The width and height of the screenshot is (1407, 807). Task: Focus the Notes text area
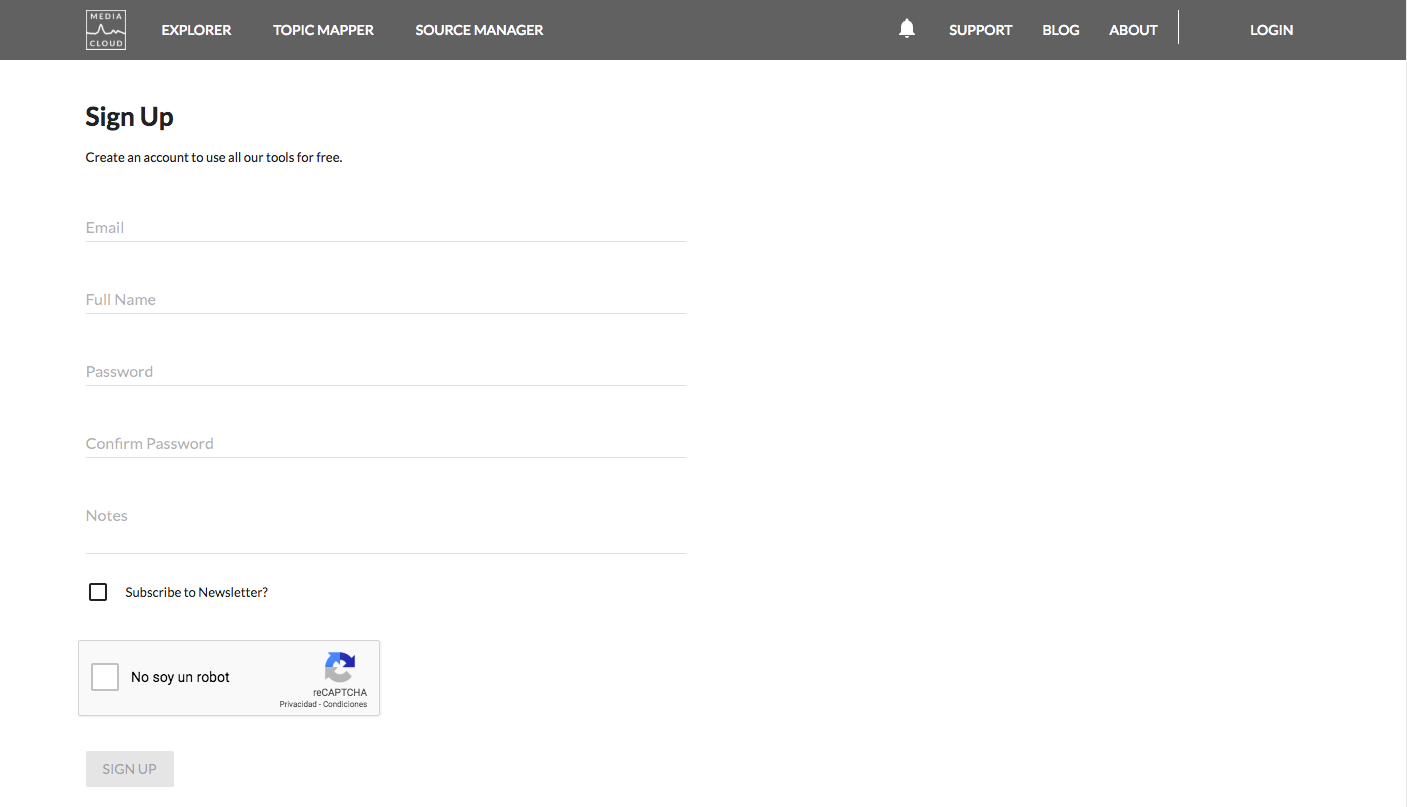tap(385, 527)
